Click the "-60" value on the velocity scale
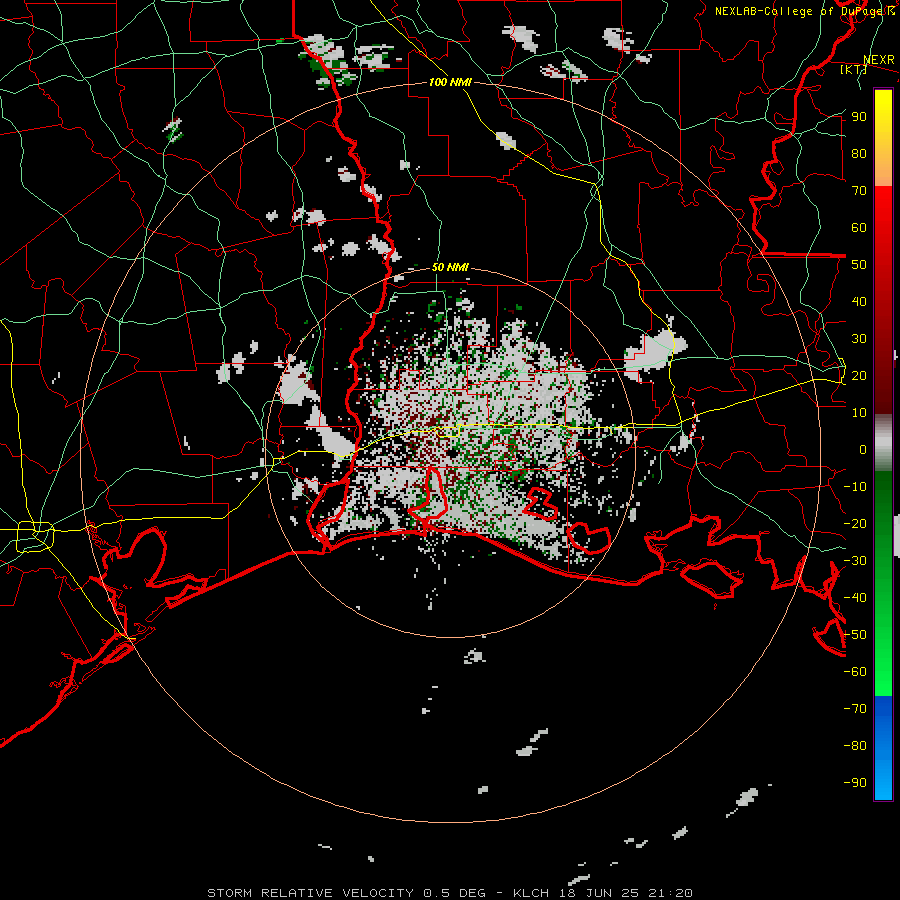900x900 pixels. pyautogui.click(x=855, y=672)
